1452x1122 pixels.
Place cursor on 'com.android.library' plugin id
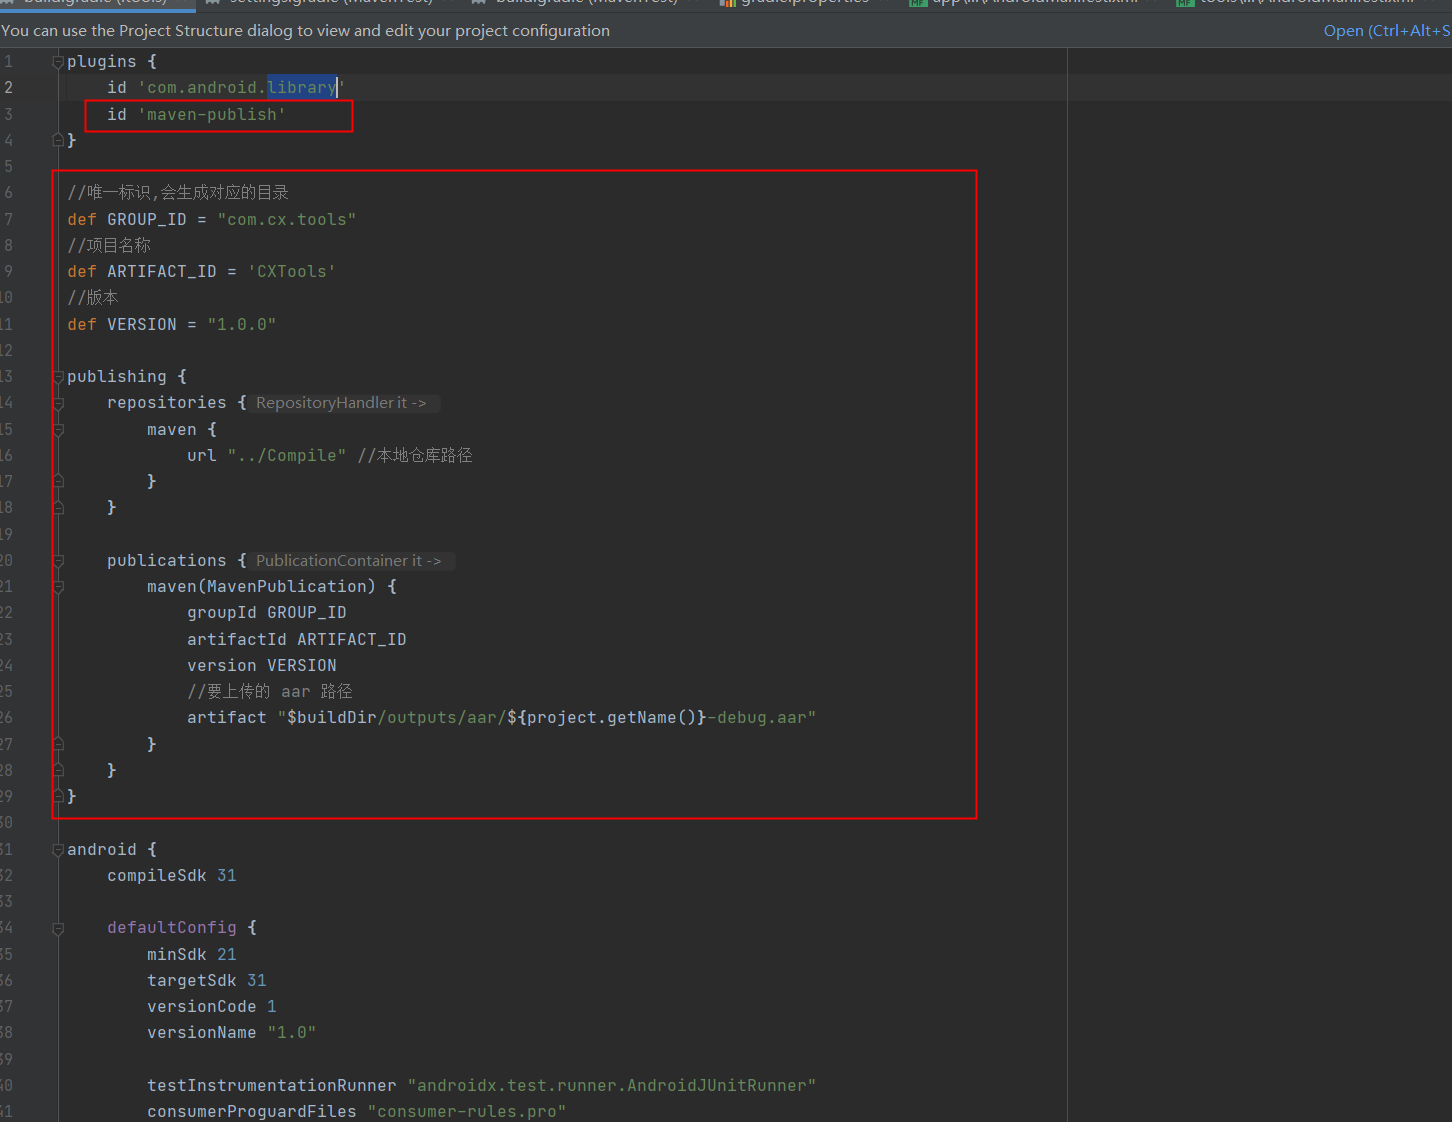click(x=241, y=88)
